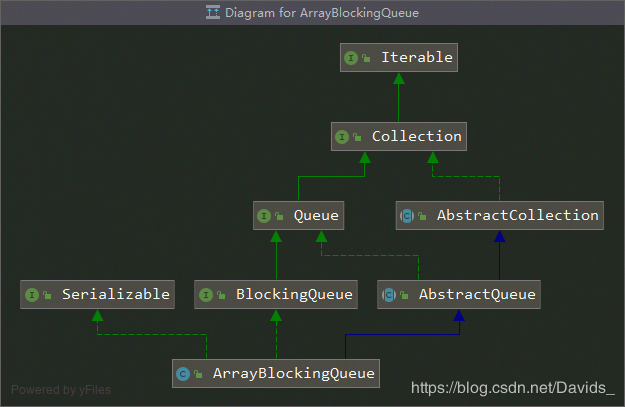Select the Iterable interface node
The width and height of the screenshot is (625, 407).
tap(399, 57)
